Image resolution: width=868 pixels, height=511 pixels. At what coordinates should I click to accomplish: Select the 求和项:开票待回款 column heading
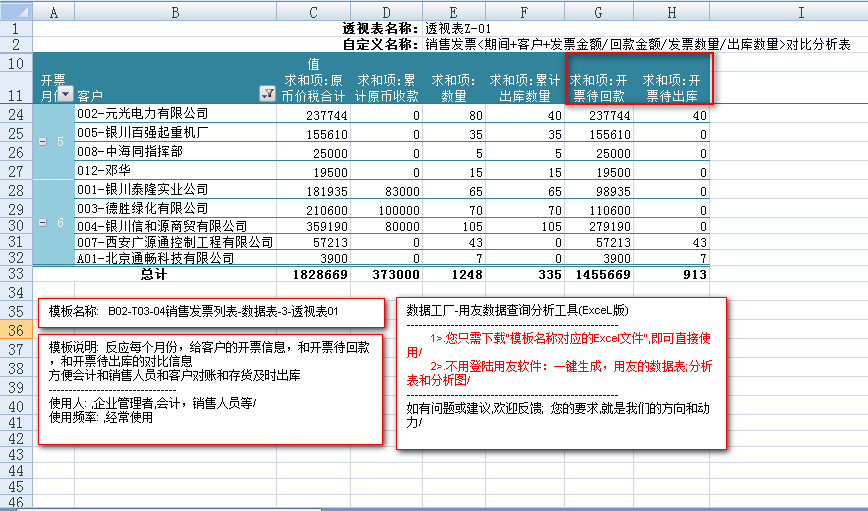599,88
